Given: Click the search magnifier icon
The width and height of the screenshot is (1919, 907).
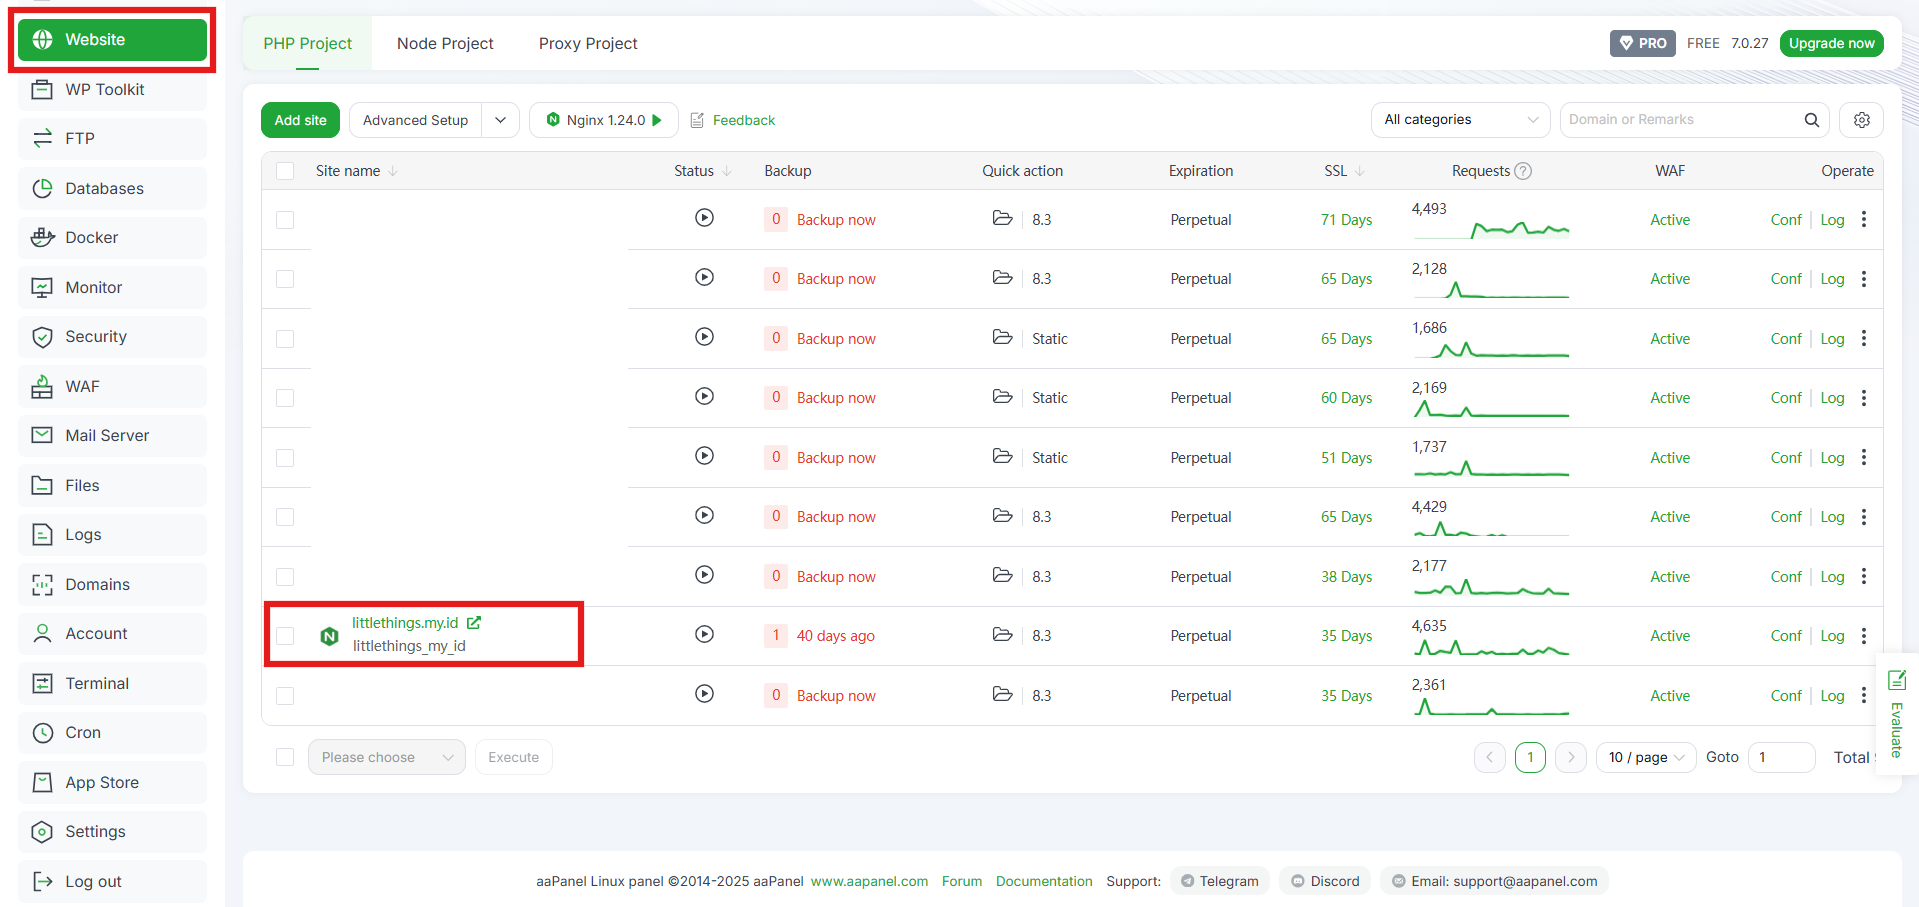Looking at the screenshot, I should pos(1811,120).
